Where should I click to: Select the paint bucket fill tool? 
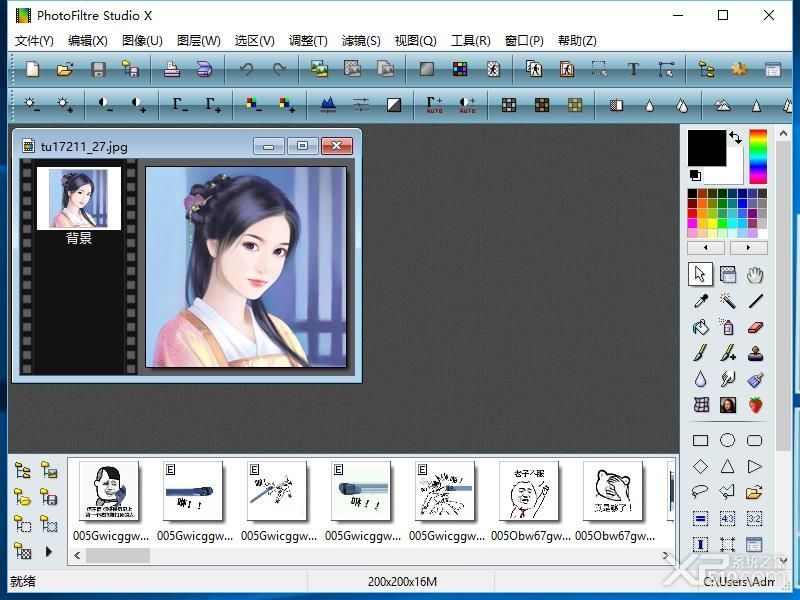[x=701, y=327]
